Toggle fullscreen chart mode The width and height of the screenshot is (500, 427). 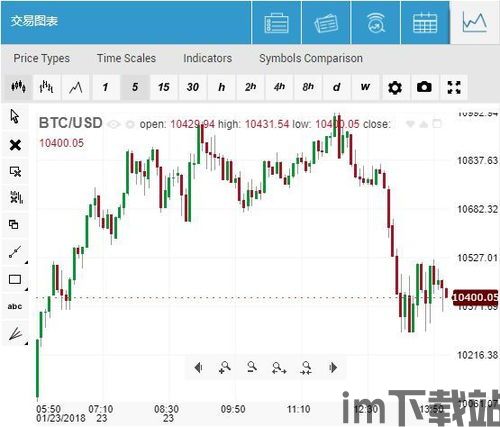(x=454, y=87)
